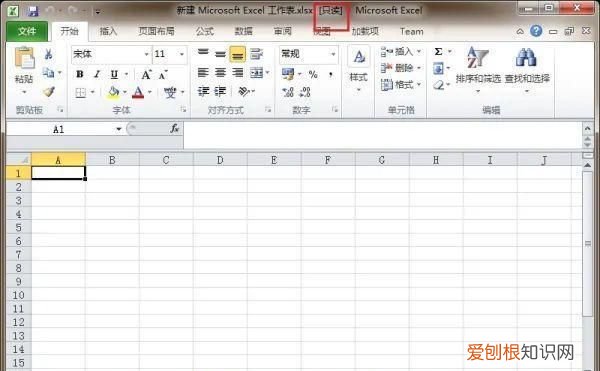Select the Format Painter brush
The height and width of the screenshot is (371, 600).
click(49, 91)
